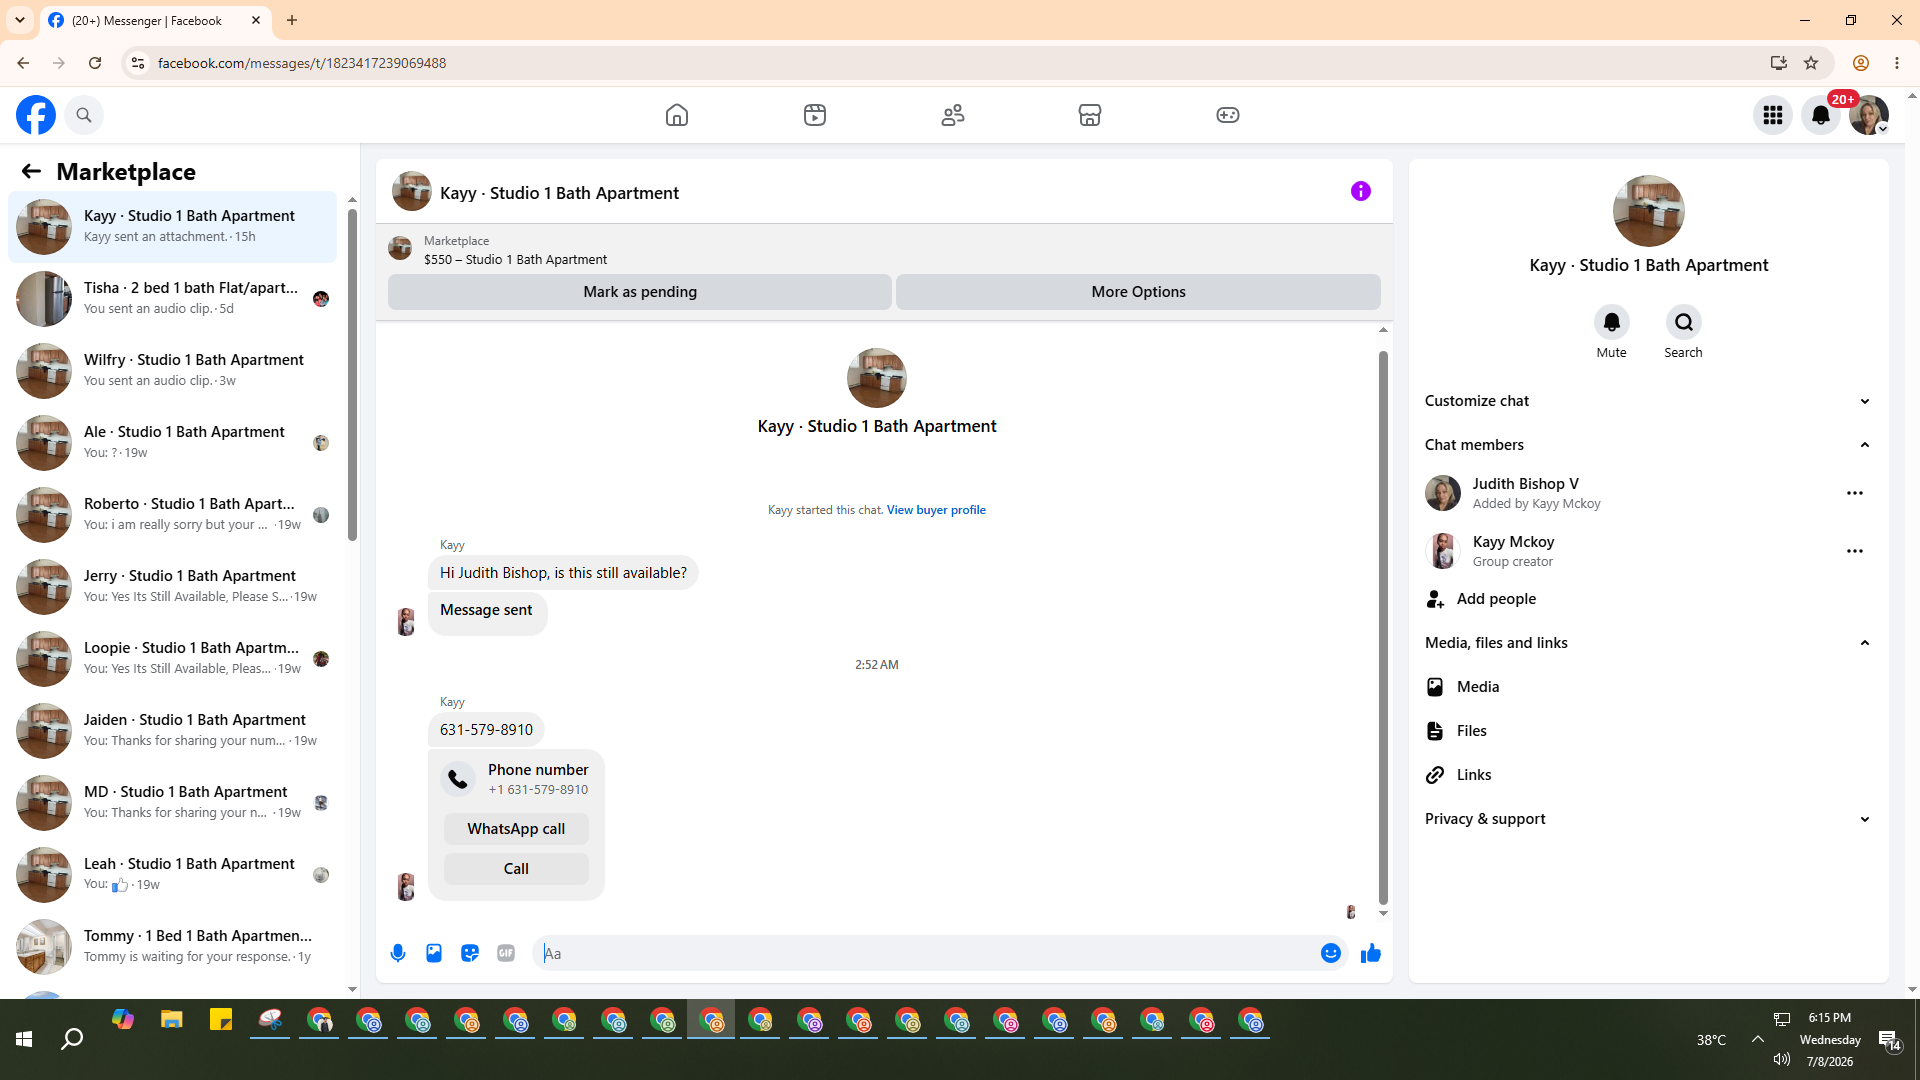Open a new browser tab
The height and width of the screenshot is (1080, 1920).
coord(292,20)
